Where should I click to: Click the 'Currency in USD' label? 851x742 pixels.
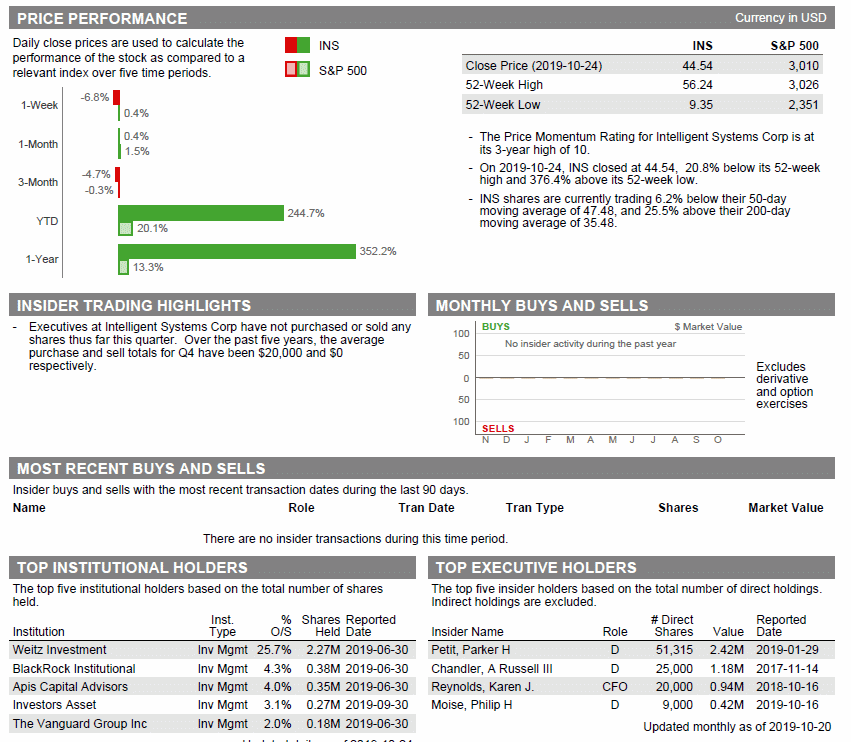coord(780,18)
